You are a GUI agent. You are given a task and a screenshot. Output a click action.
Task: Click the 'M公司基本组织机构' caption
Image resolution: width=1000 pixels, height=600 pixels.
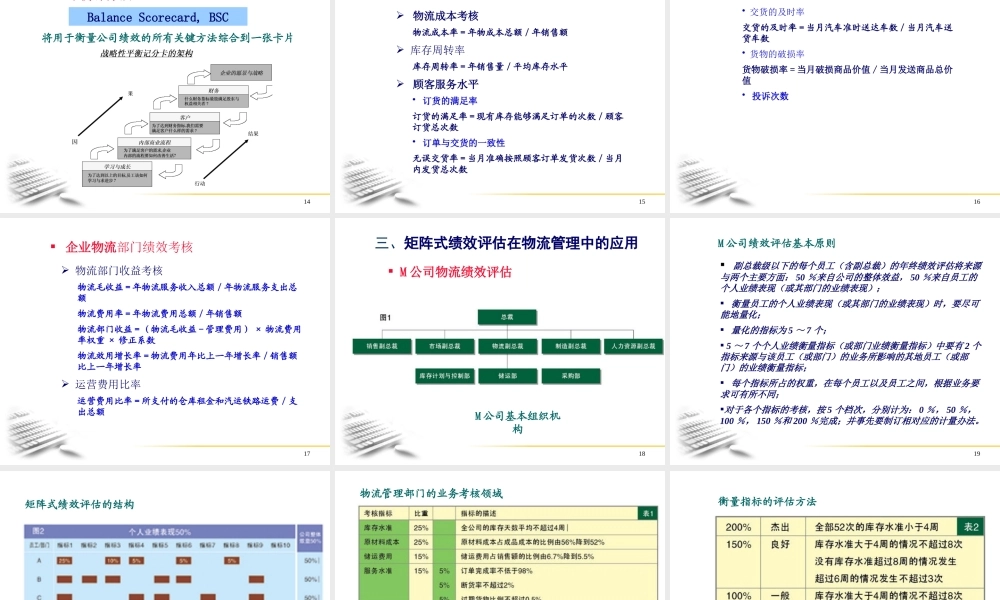[517, 422]
